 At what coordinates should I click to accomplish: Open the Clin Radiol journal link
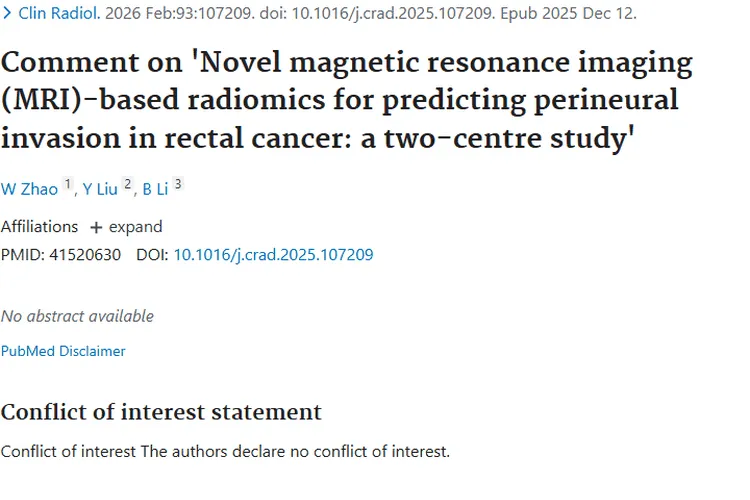[53, 14]
